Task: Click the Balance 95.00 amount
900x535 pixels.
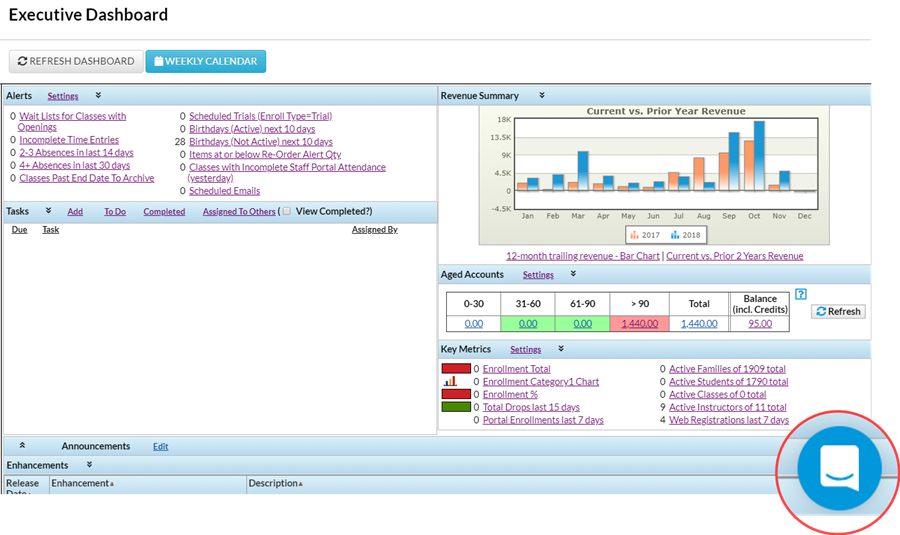Action: tap(760, 324)
